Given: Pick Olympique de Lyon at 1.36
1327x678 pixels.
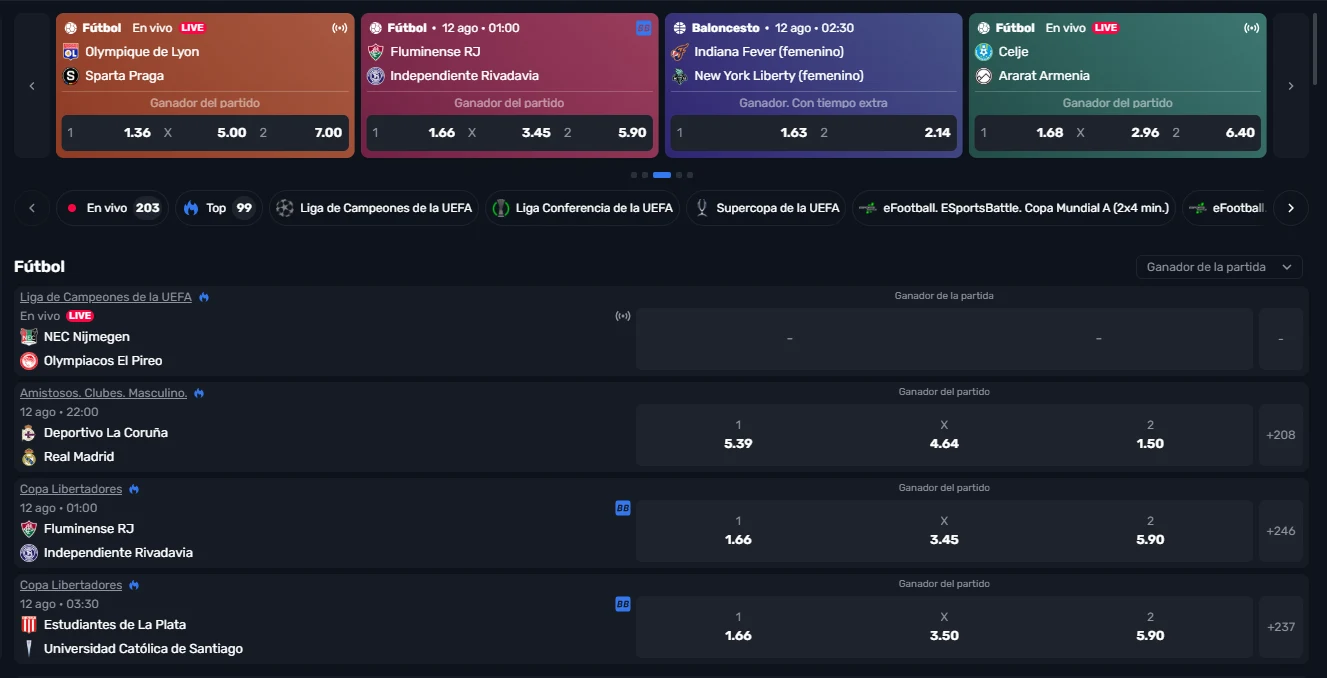Looking at the screenshot, I should 109,132.
